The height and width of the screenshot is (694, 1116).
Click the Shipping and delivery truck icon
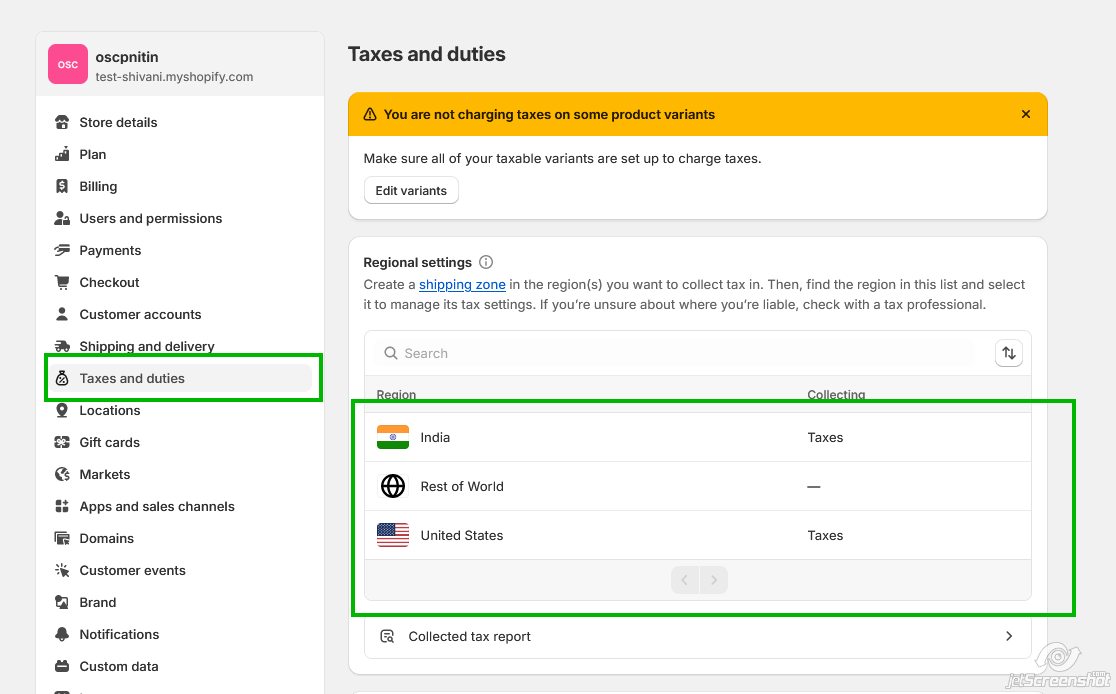point(62,347)
